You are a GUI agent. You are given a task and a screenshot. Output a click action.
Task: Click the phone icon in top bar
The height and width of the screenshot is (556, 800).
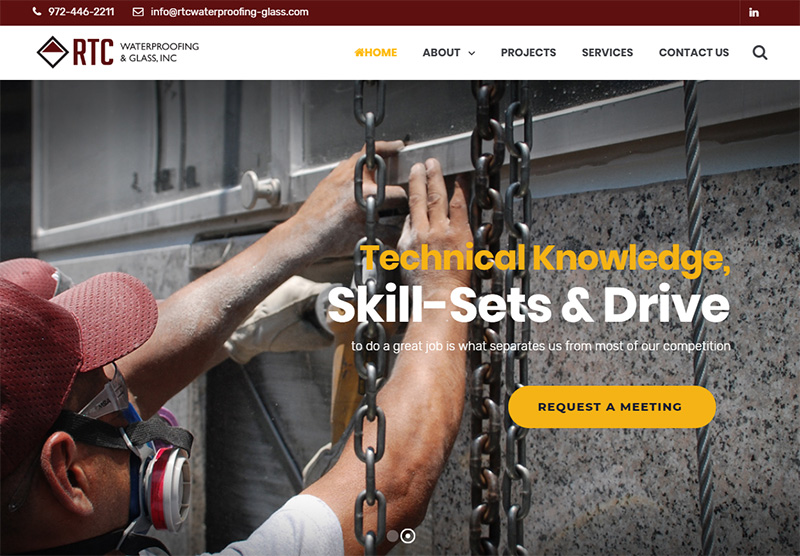click(37, 11)
